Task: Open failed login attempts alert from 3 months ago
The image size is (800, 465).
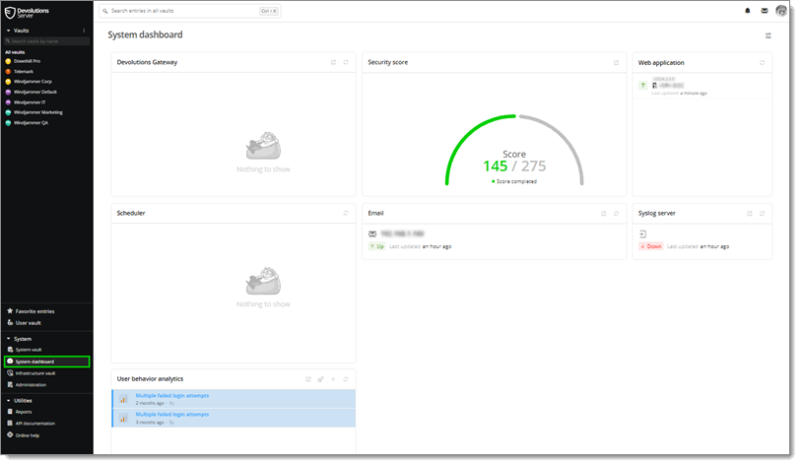Action: coord(234,418)
